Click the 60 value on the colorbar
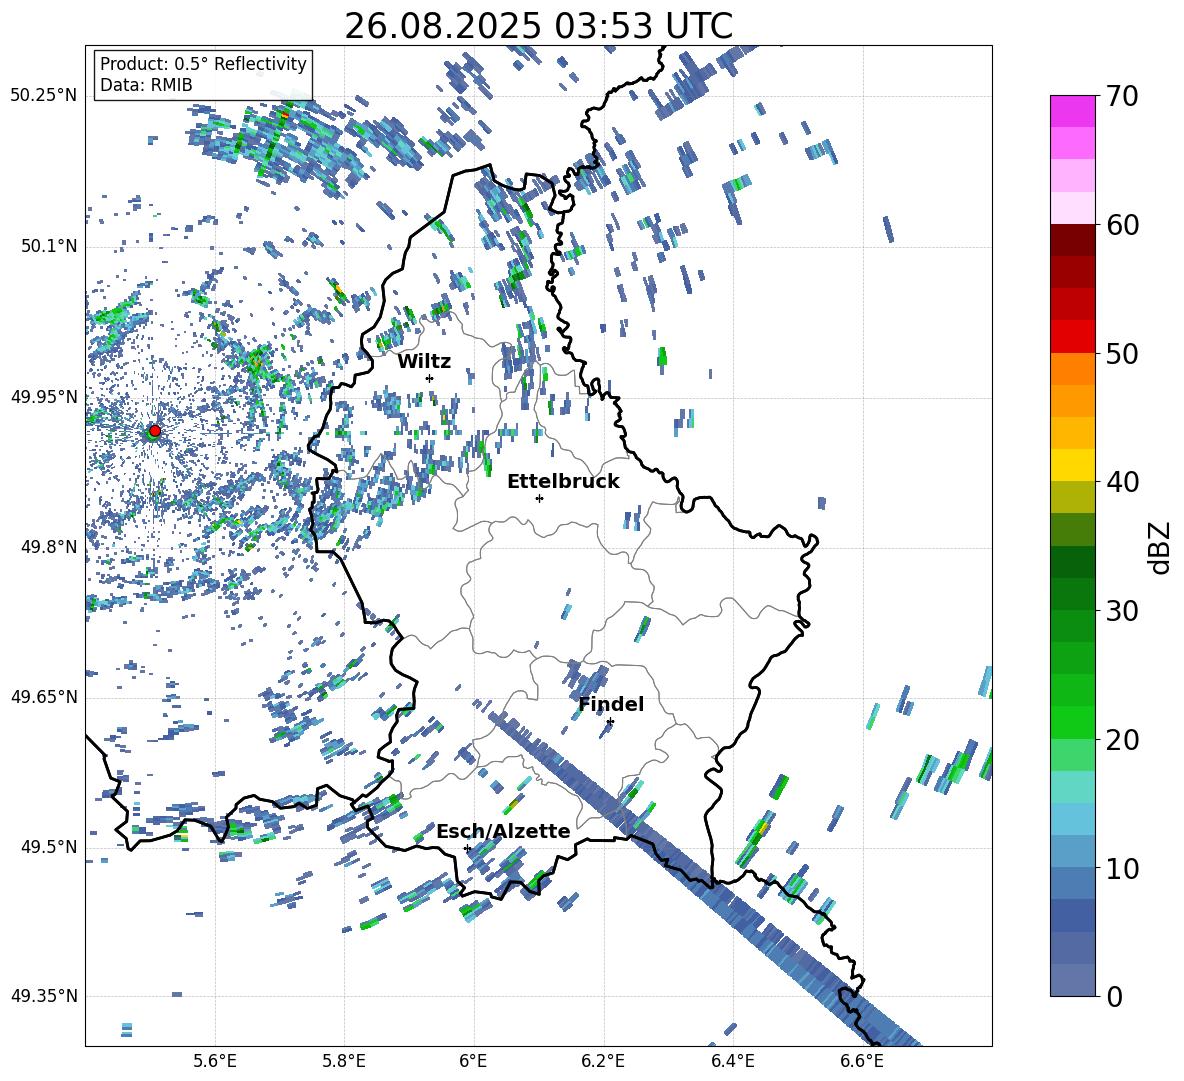This screenshot has height=1081, width=1184. [x=1122, y=225]
